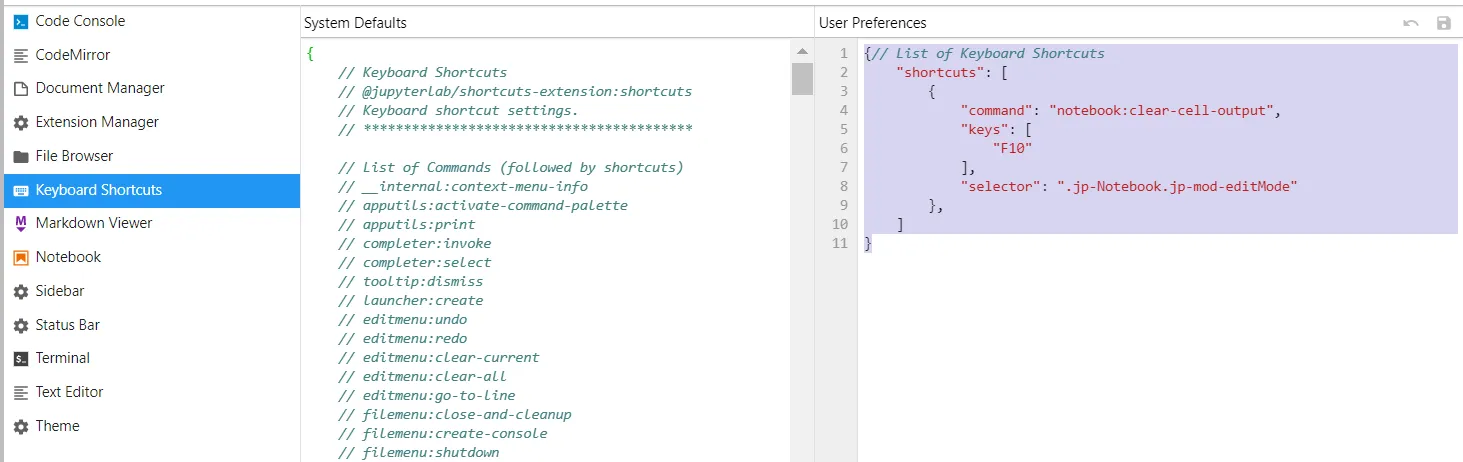Click the Extension Manager gear icon
1463x462 pixels.
pos(20,123)
